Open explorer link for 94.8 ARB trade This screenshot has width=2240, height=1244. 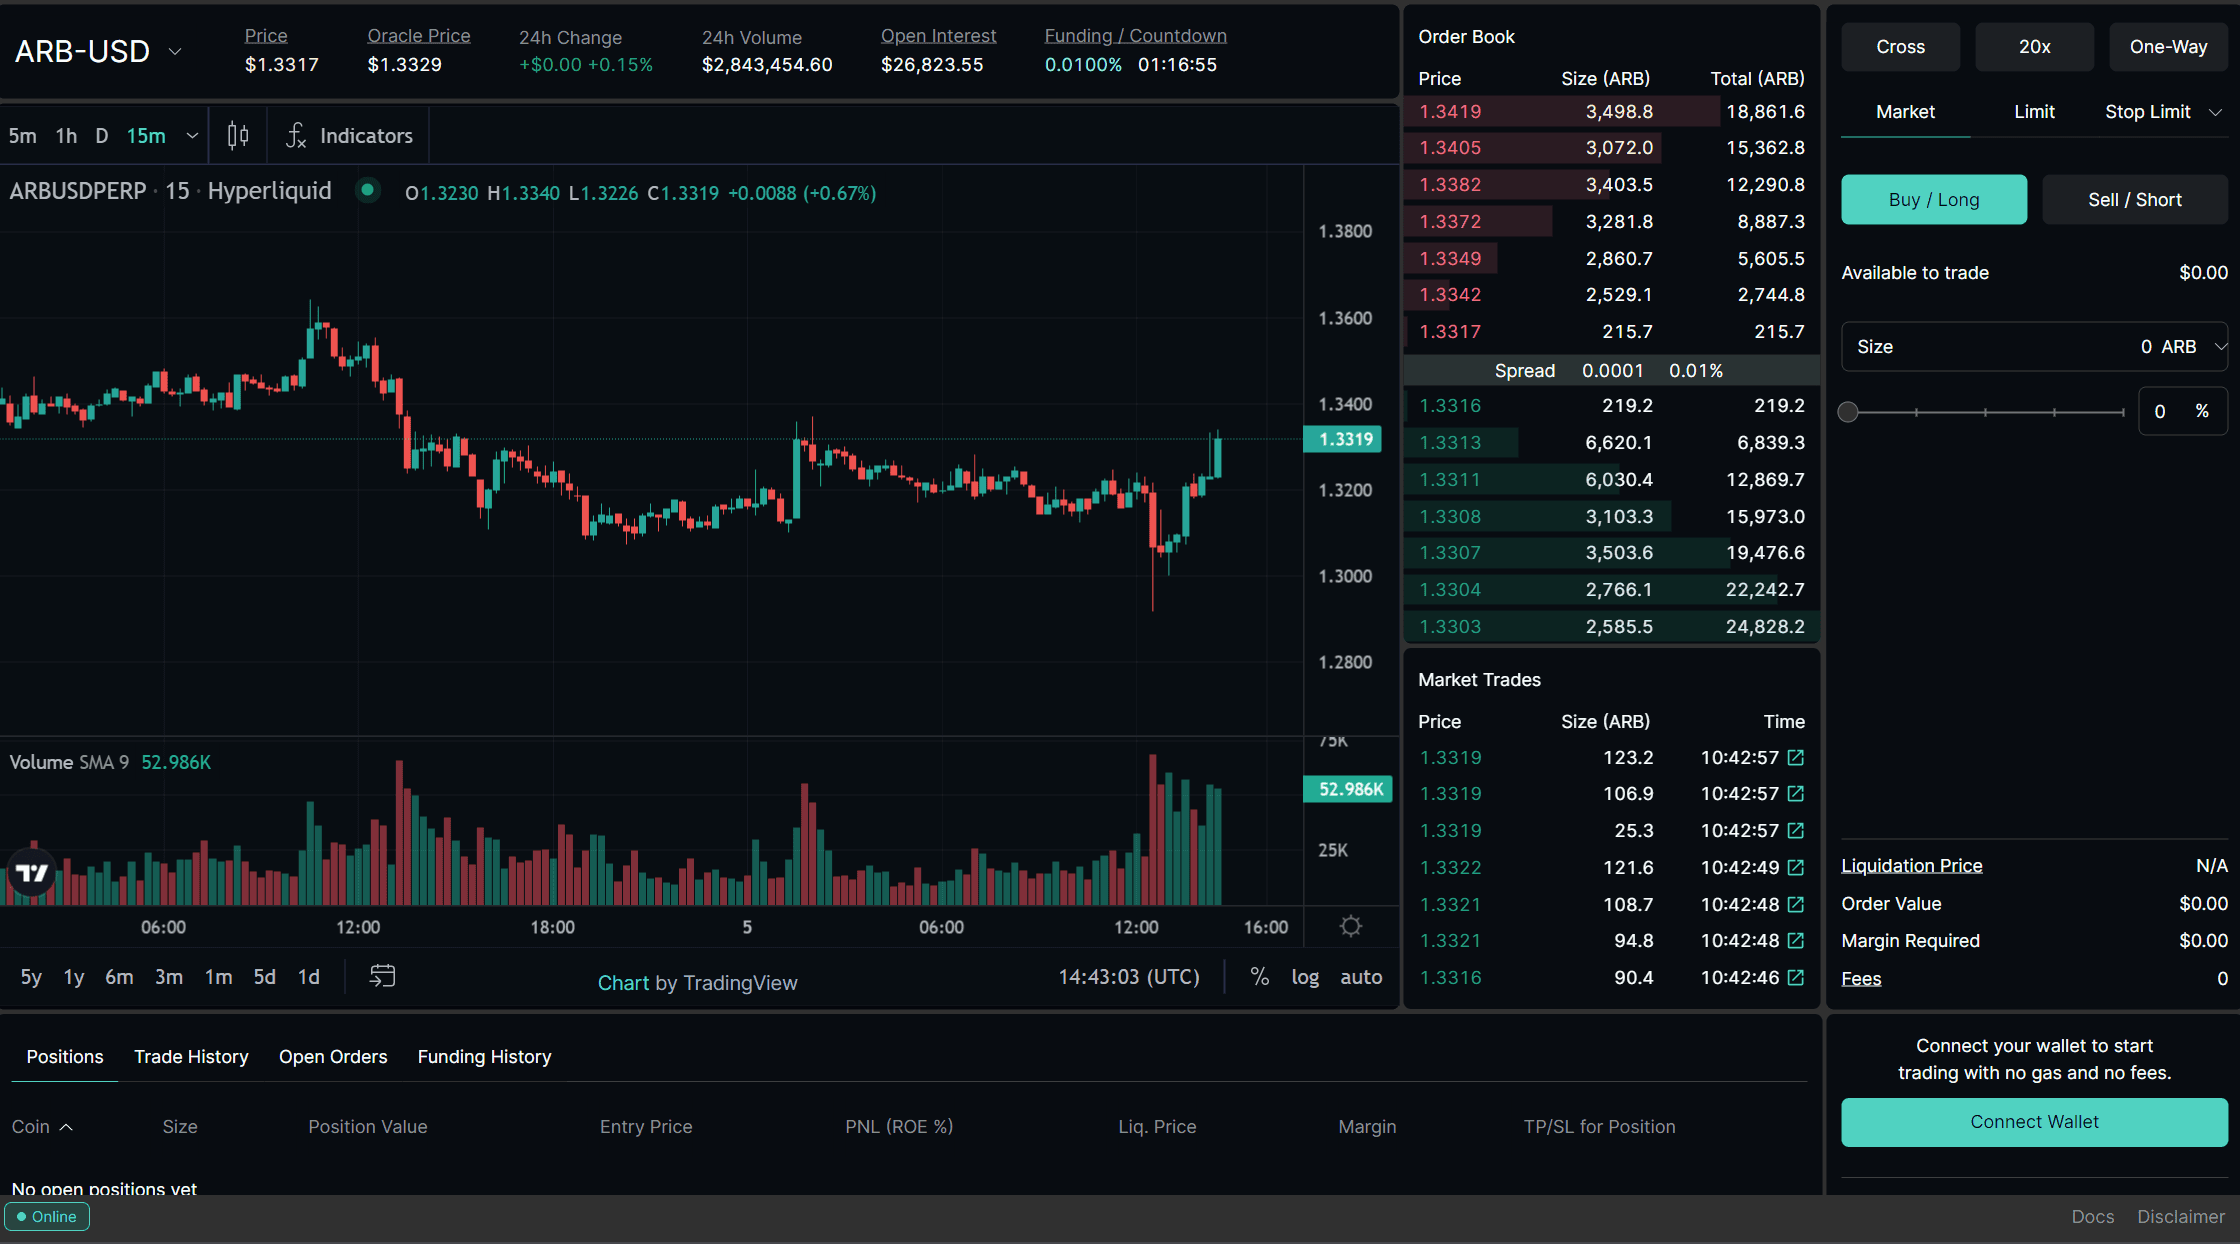click(x=1796, y=940)
